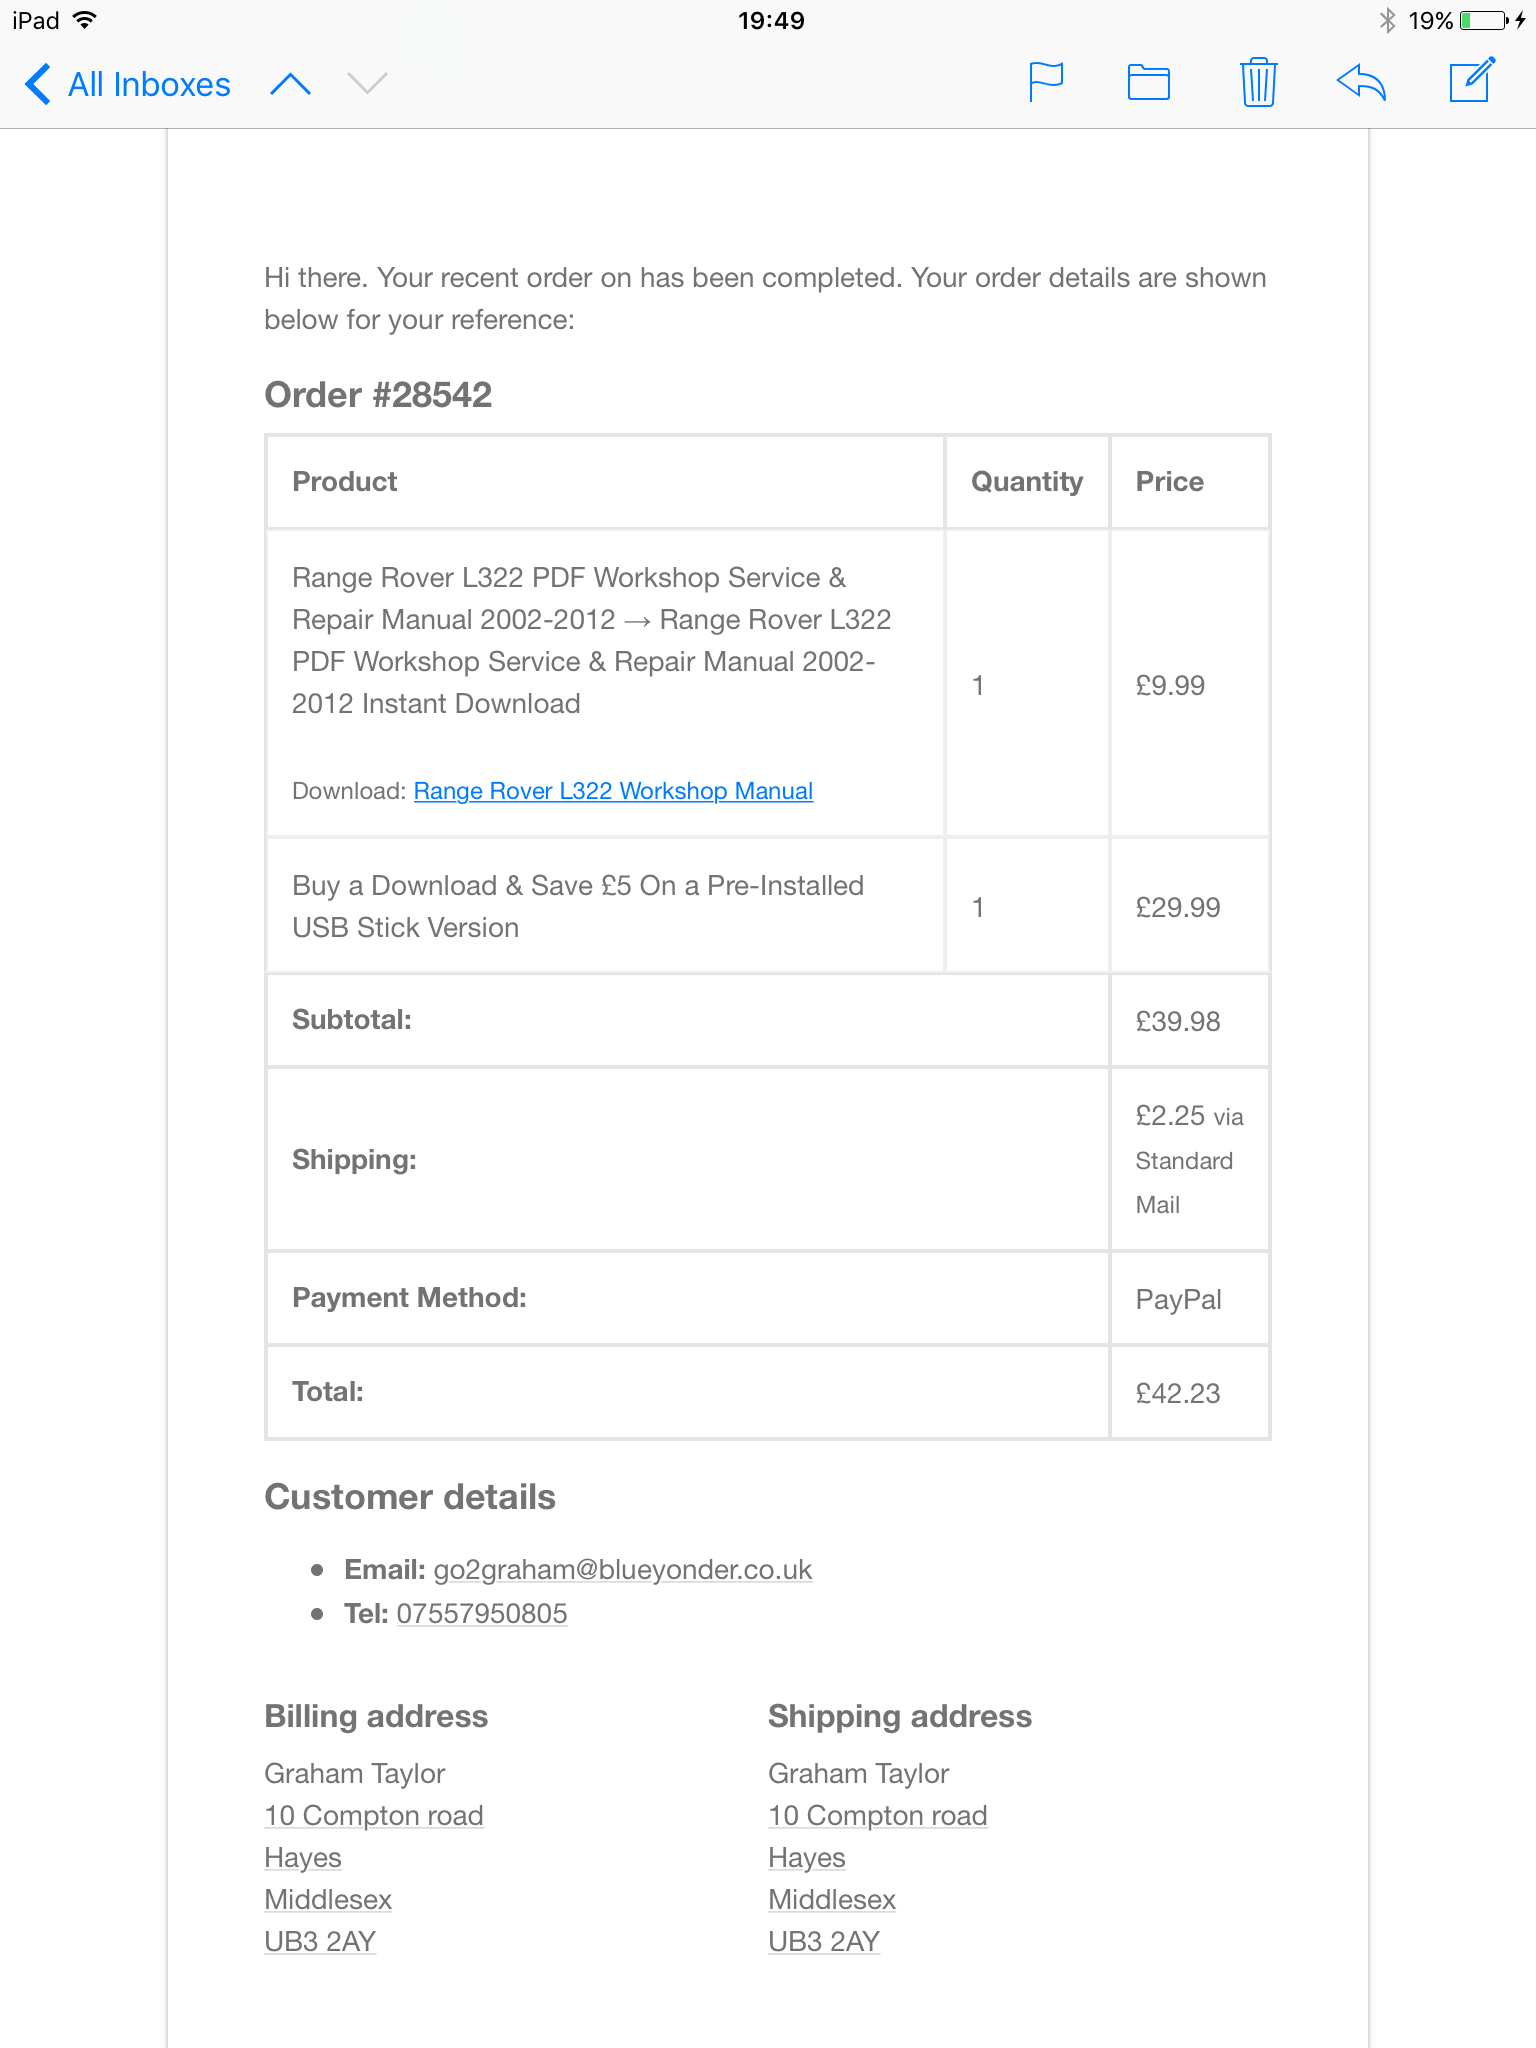The image size is (1536, 2048).
Task: Tap the battery indicator in status bar
Action: click(x=1483, y=21)
